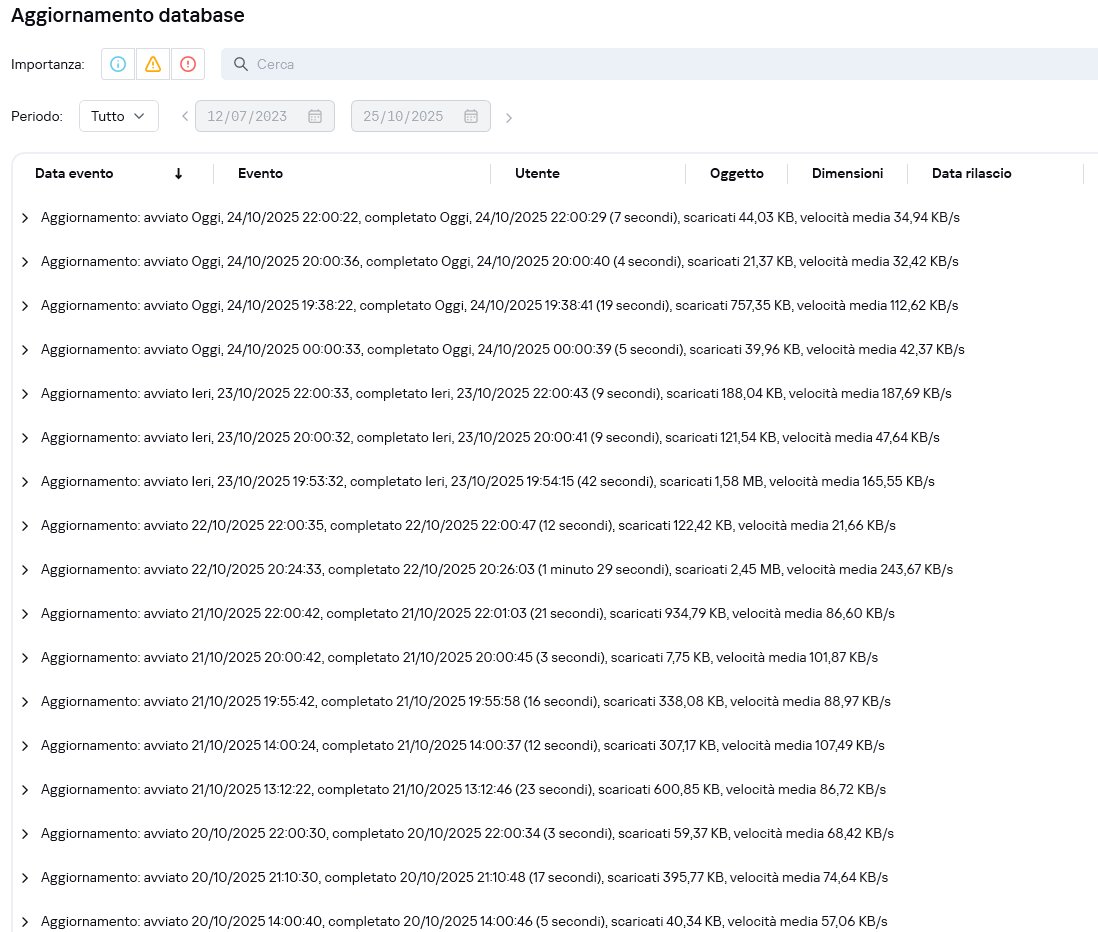The height and width of the screenshot is (932, 1098).
Task: Toggle the red critical importance filter
Action: [x=188, y=64]
